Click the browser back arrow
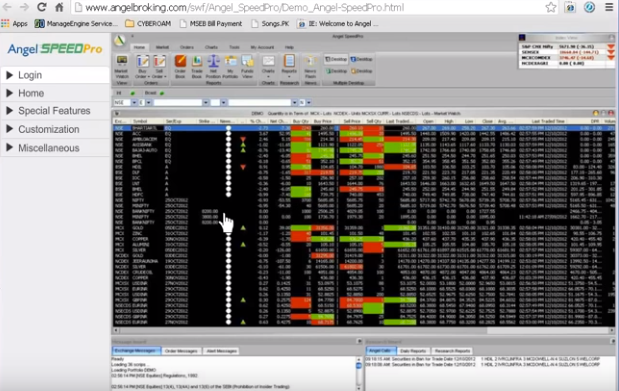 (7, 7)
